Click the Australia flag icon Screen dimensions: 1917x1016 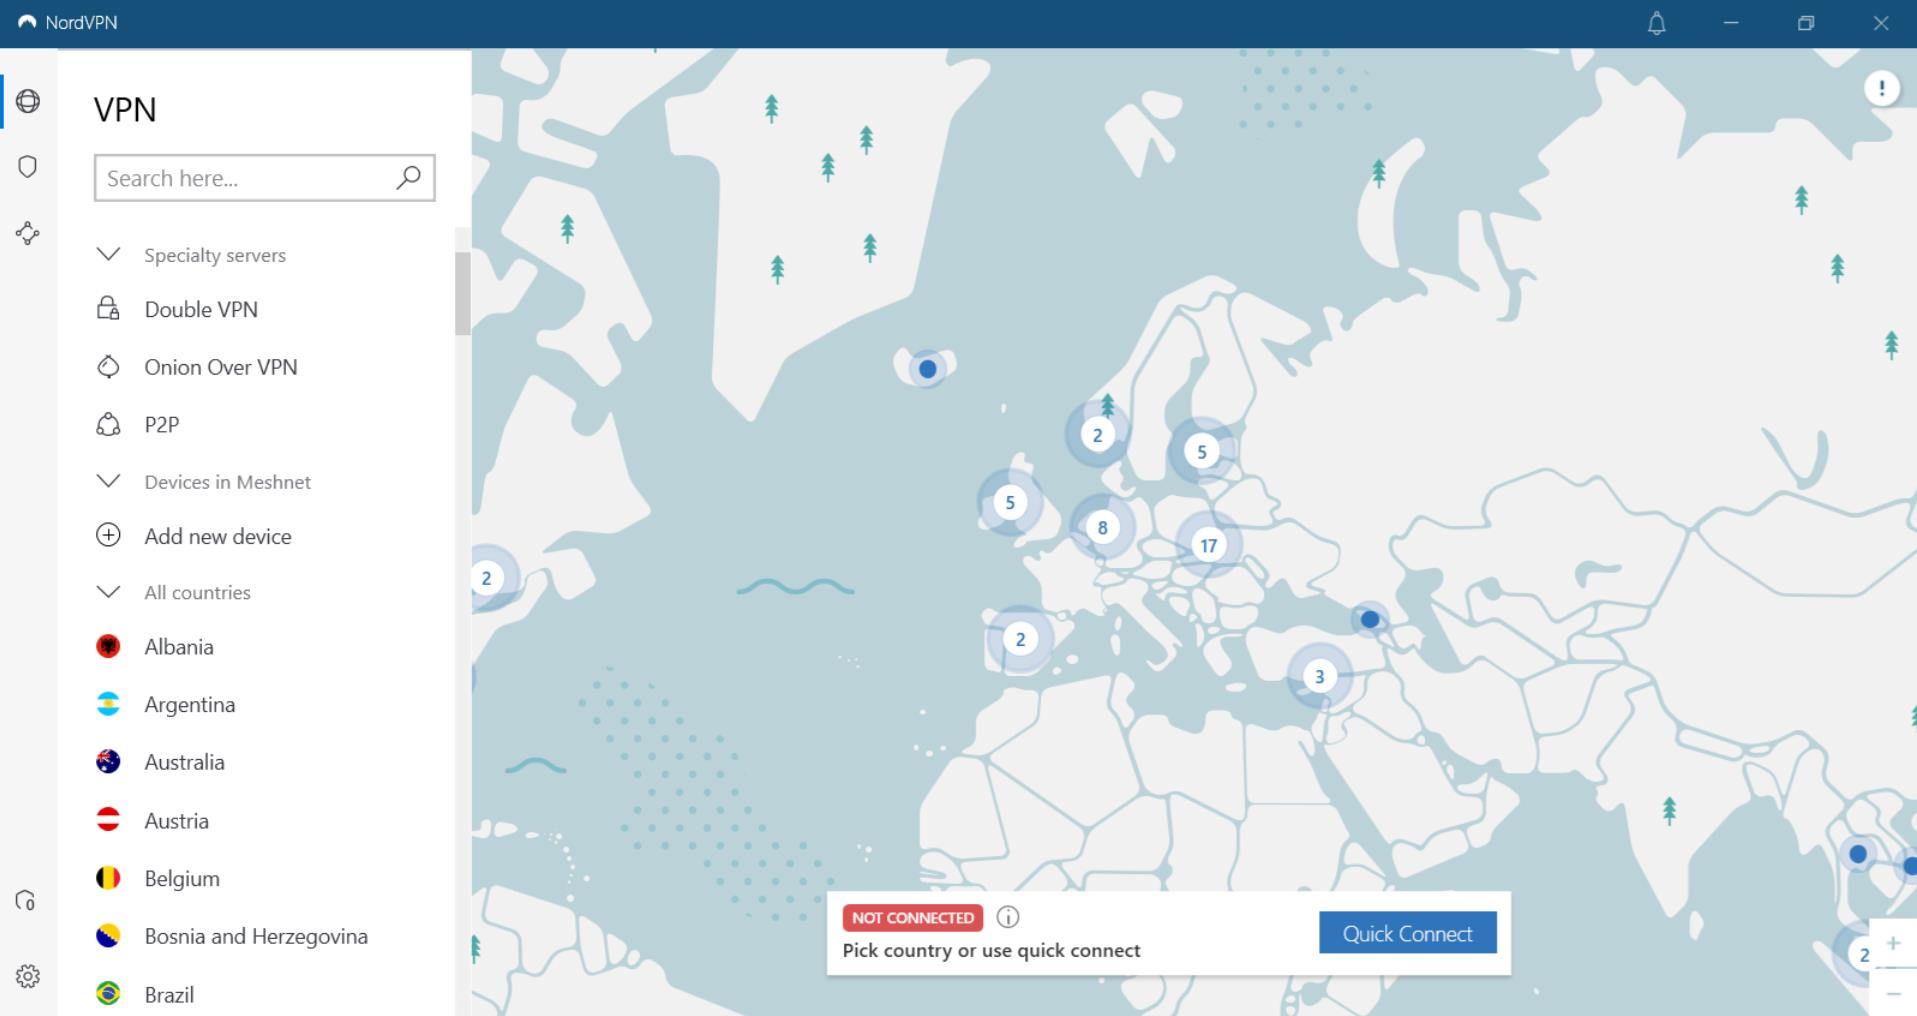pos(108,762)
